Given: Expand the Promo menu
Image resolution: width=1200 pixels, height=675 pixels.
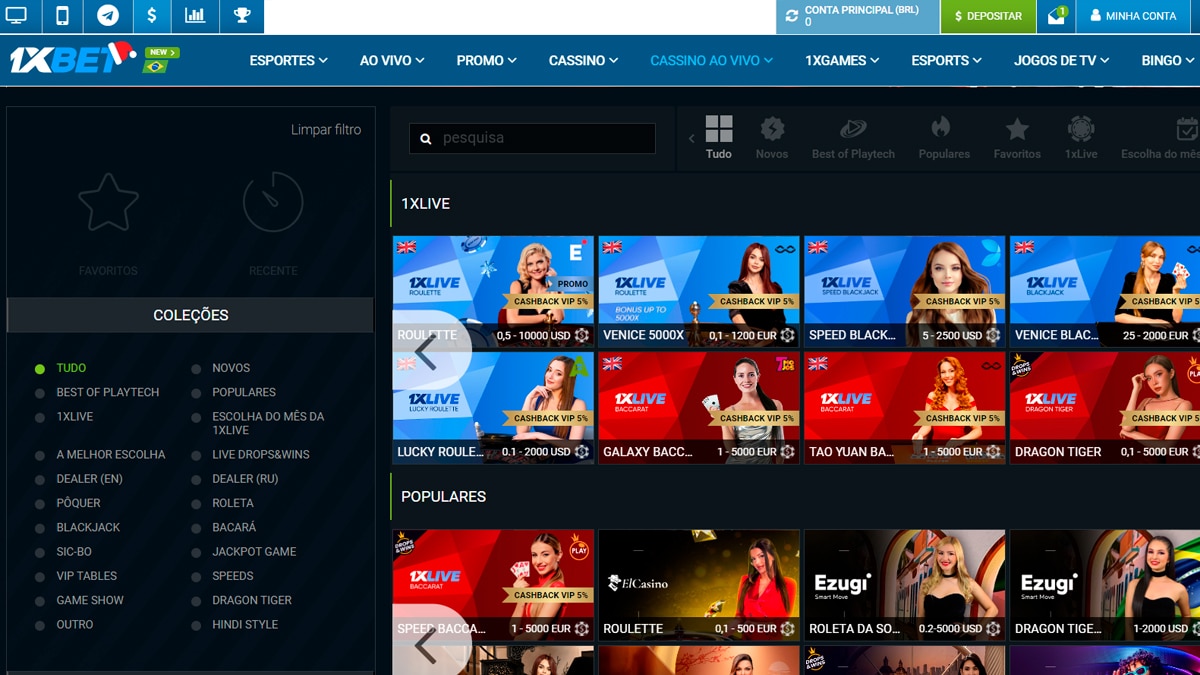Looking at the screenshot, I should (487, 60).
